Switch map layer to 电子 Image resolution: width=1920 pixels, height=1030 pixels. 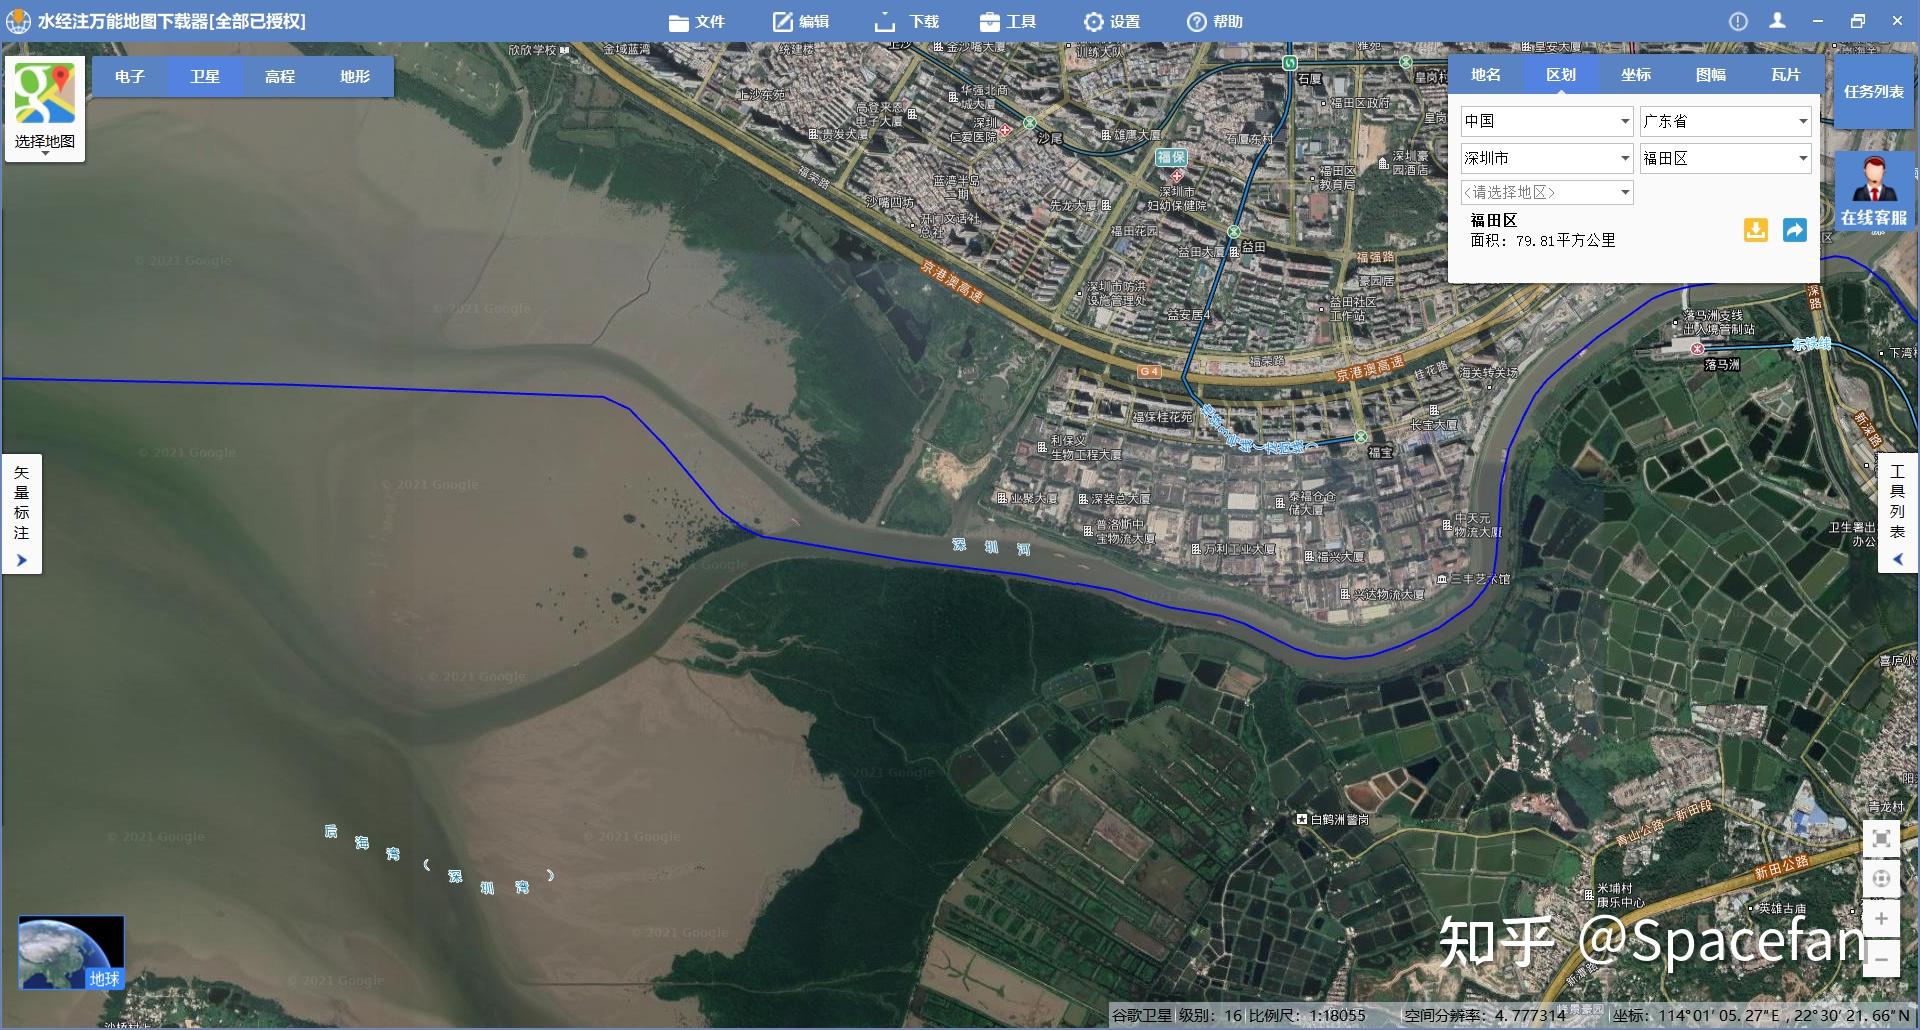130,76
